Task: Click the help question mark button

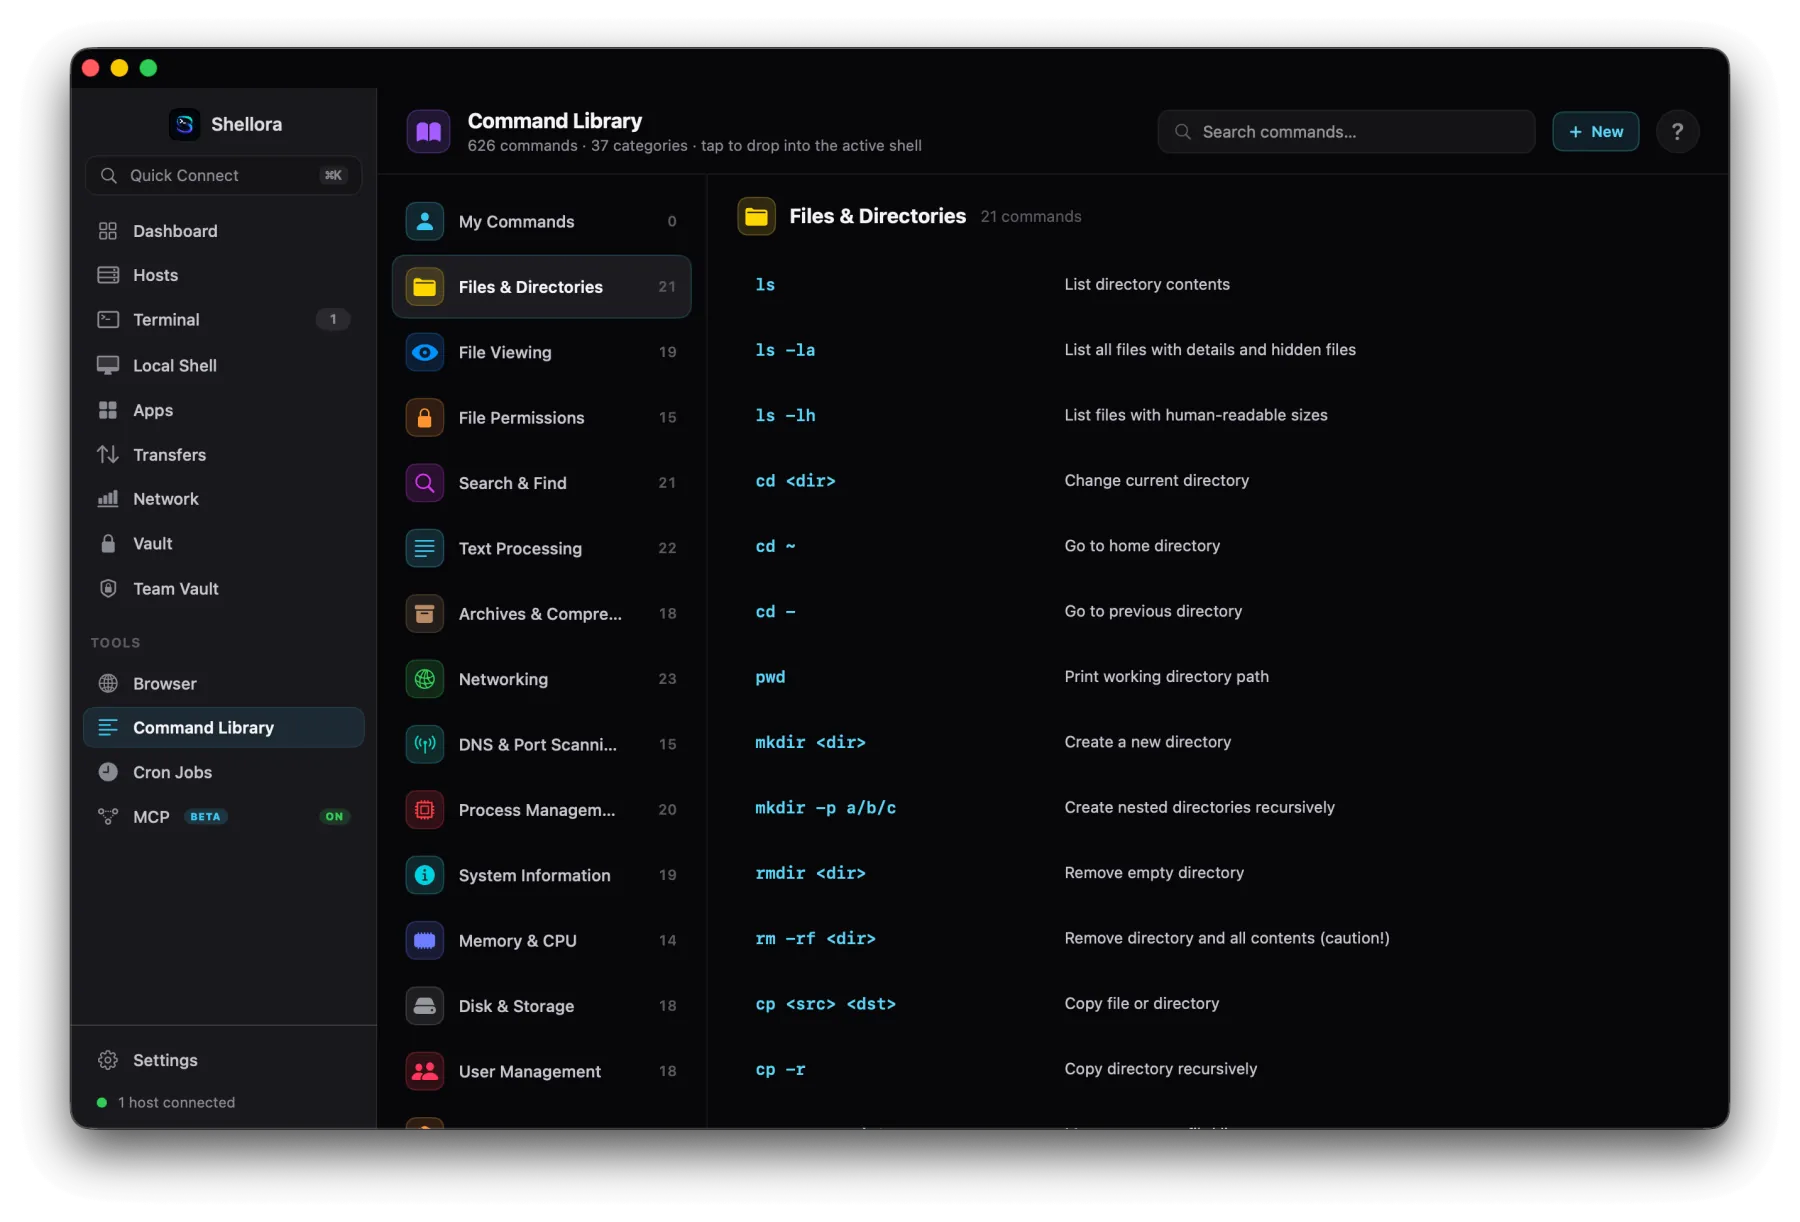Action: [1677, 132]
